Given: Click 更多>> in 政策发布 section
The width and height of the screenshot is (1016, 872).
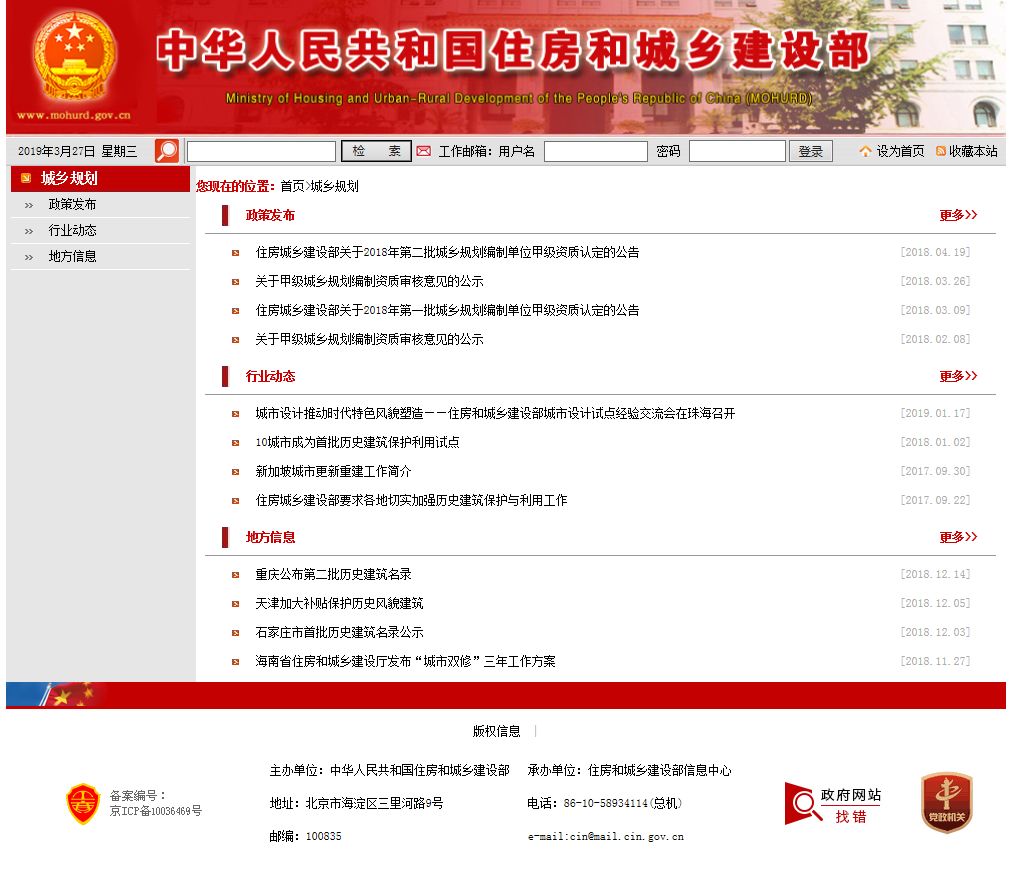Looking at the screenshot, I should coord(958,215).
